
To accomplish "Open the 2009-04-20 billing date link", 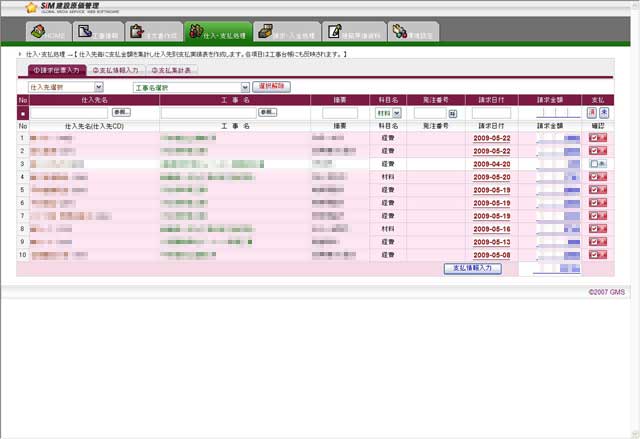I will click(x=491, y=164).
